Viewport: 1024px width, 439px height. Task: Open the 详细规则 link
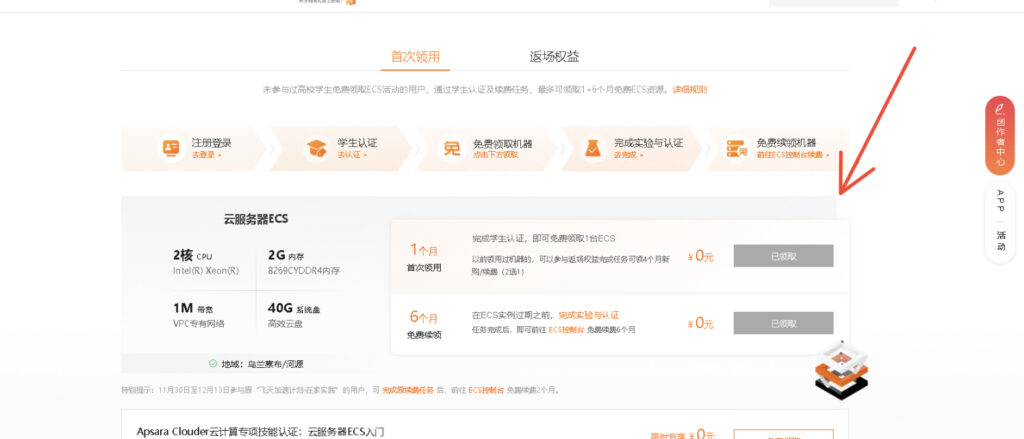pyautogui.click(x=690, y=89)
